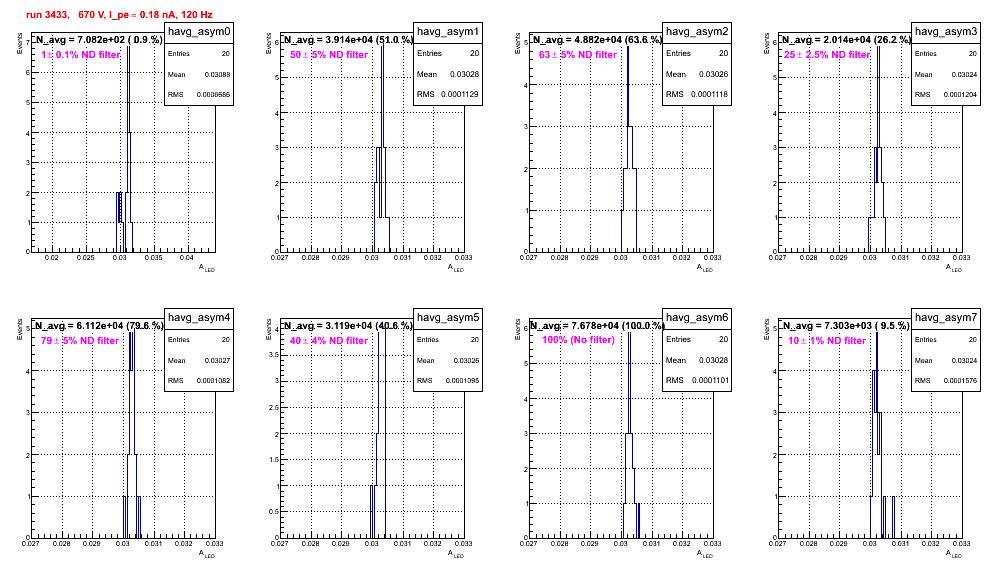996x572 pixels.
Task: Click the red run 3433 header text
Action: coord(119,15)
